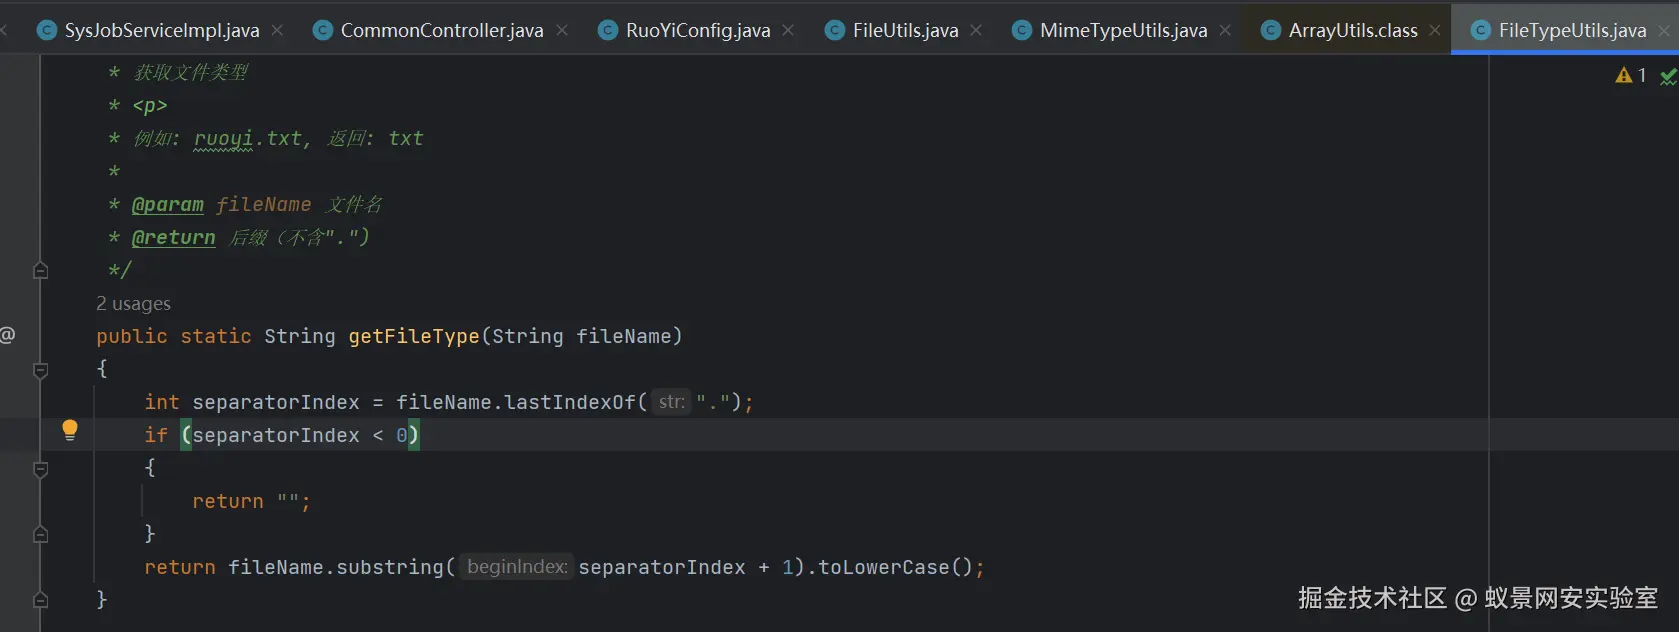Click the substring method call
The height and width of the screenshot is (632, 1679).
coord(390,567)
